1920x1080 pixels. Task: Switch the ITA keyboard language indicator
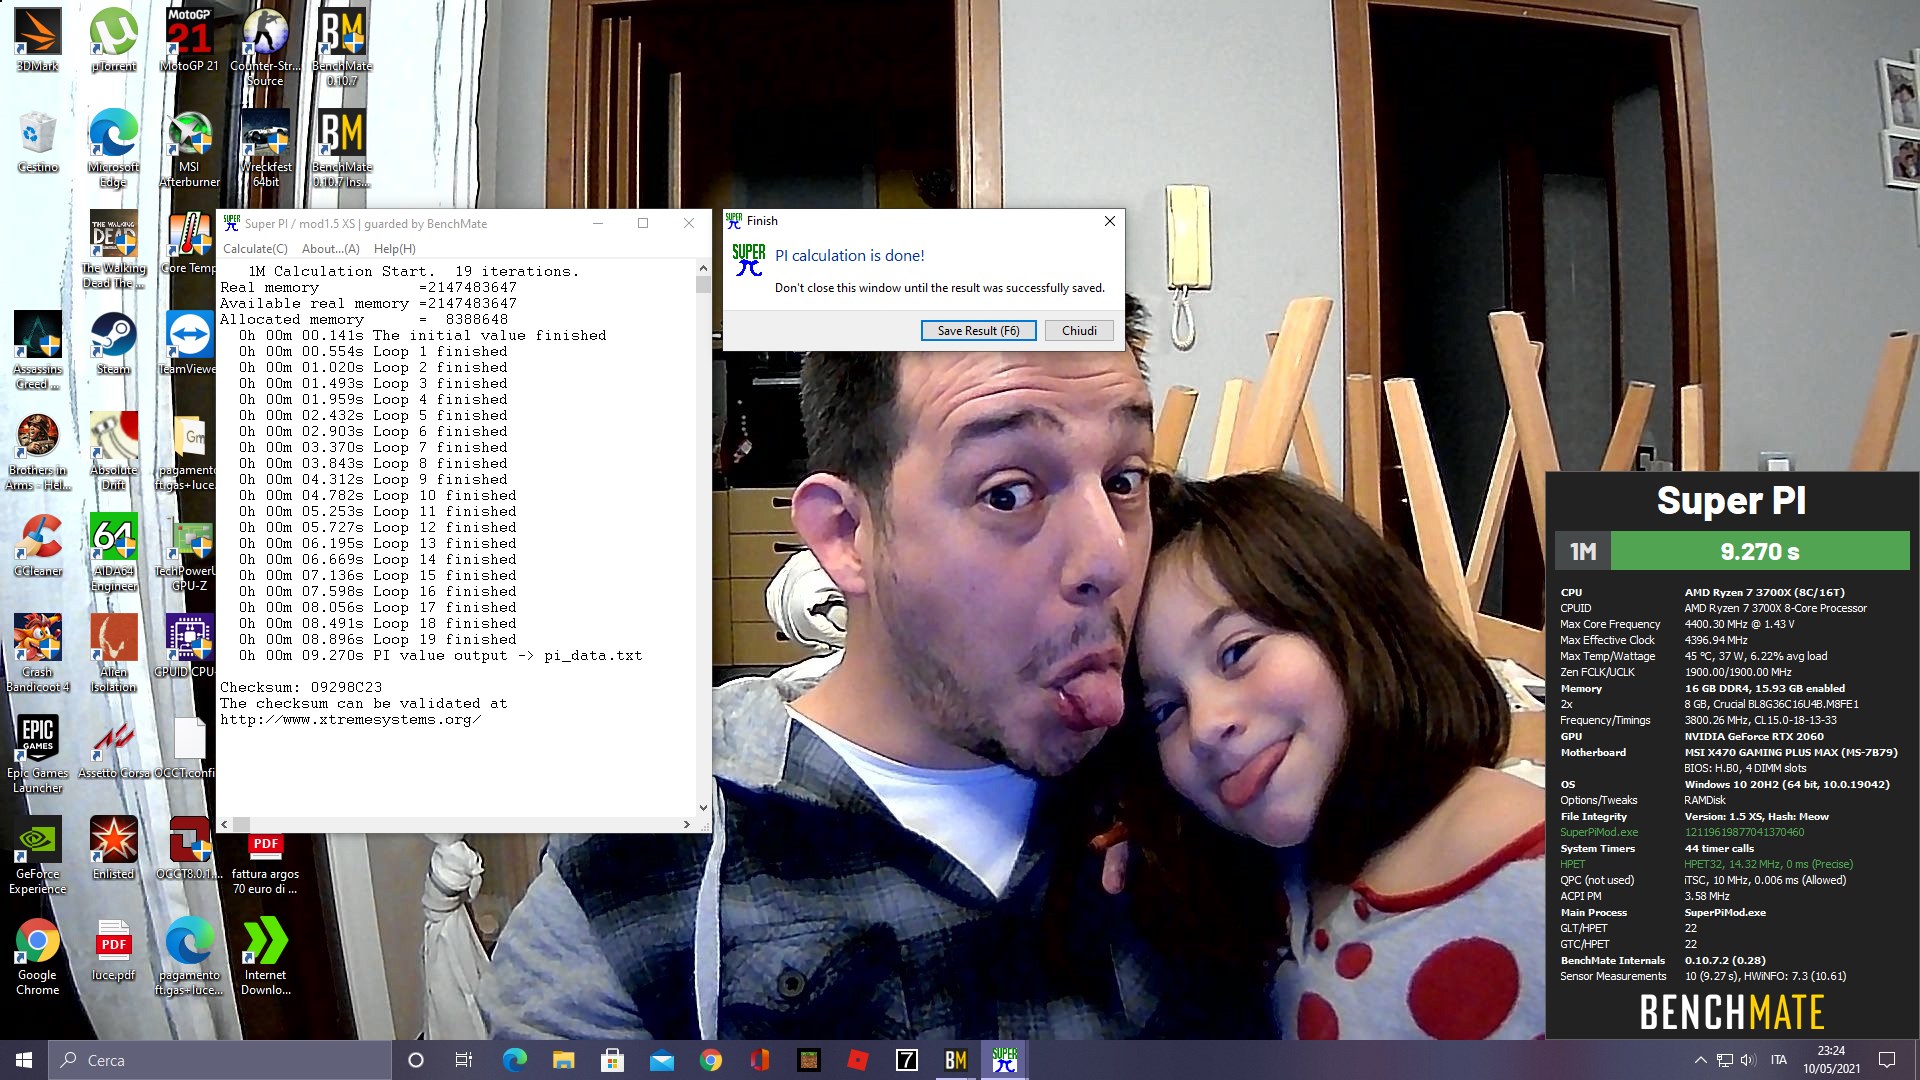point(1779,1060)
